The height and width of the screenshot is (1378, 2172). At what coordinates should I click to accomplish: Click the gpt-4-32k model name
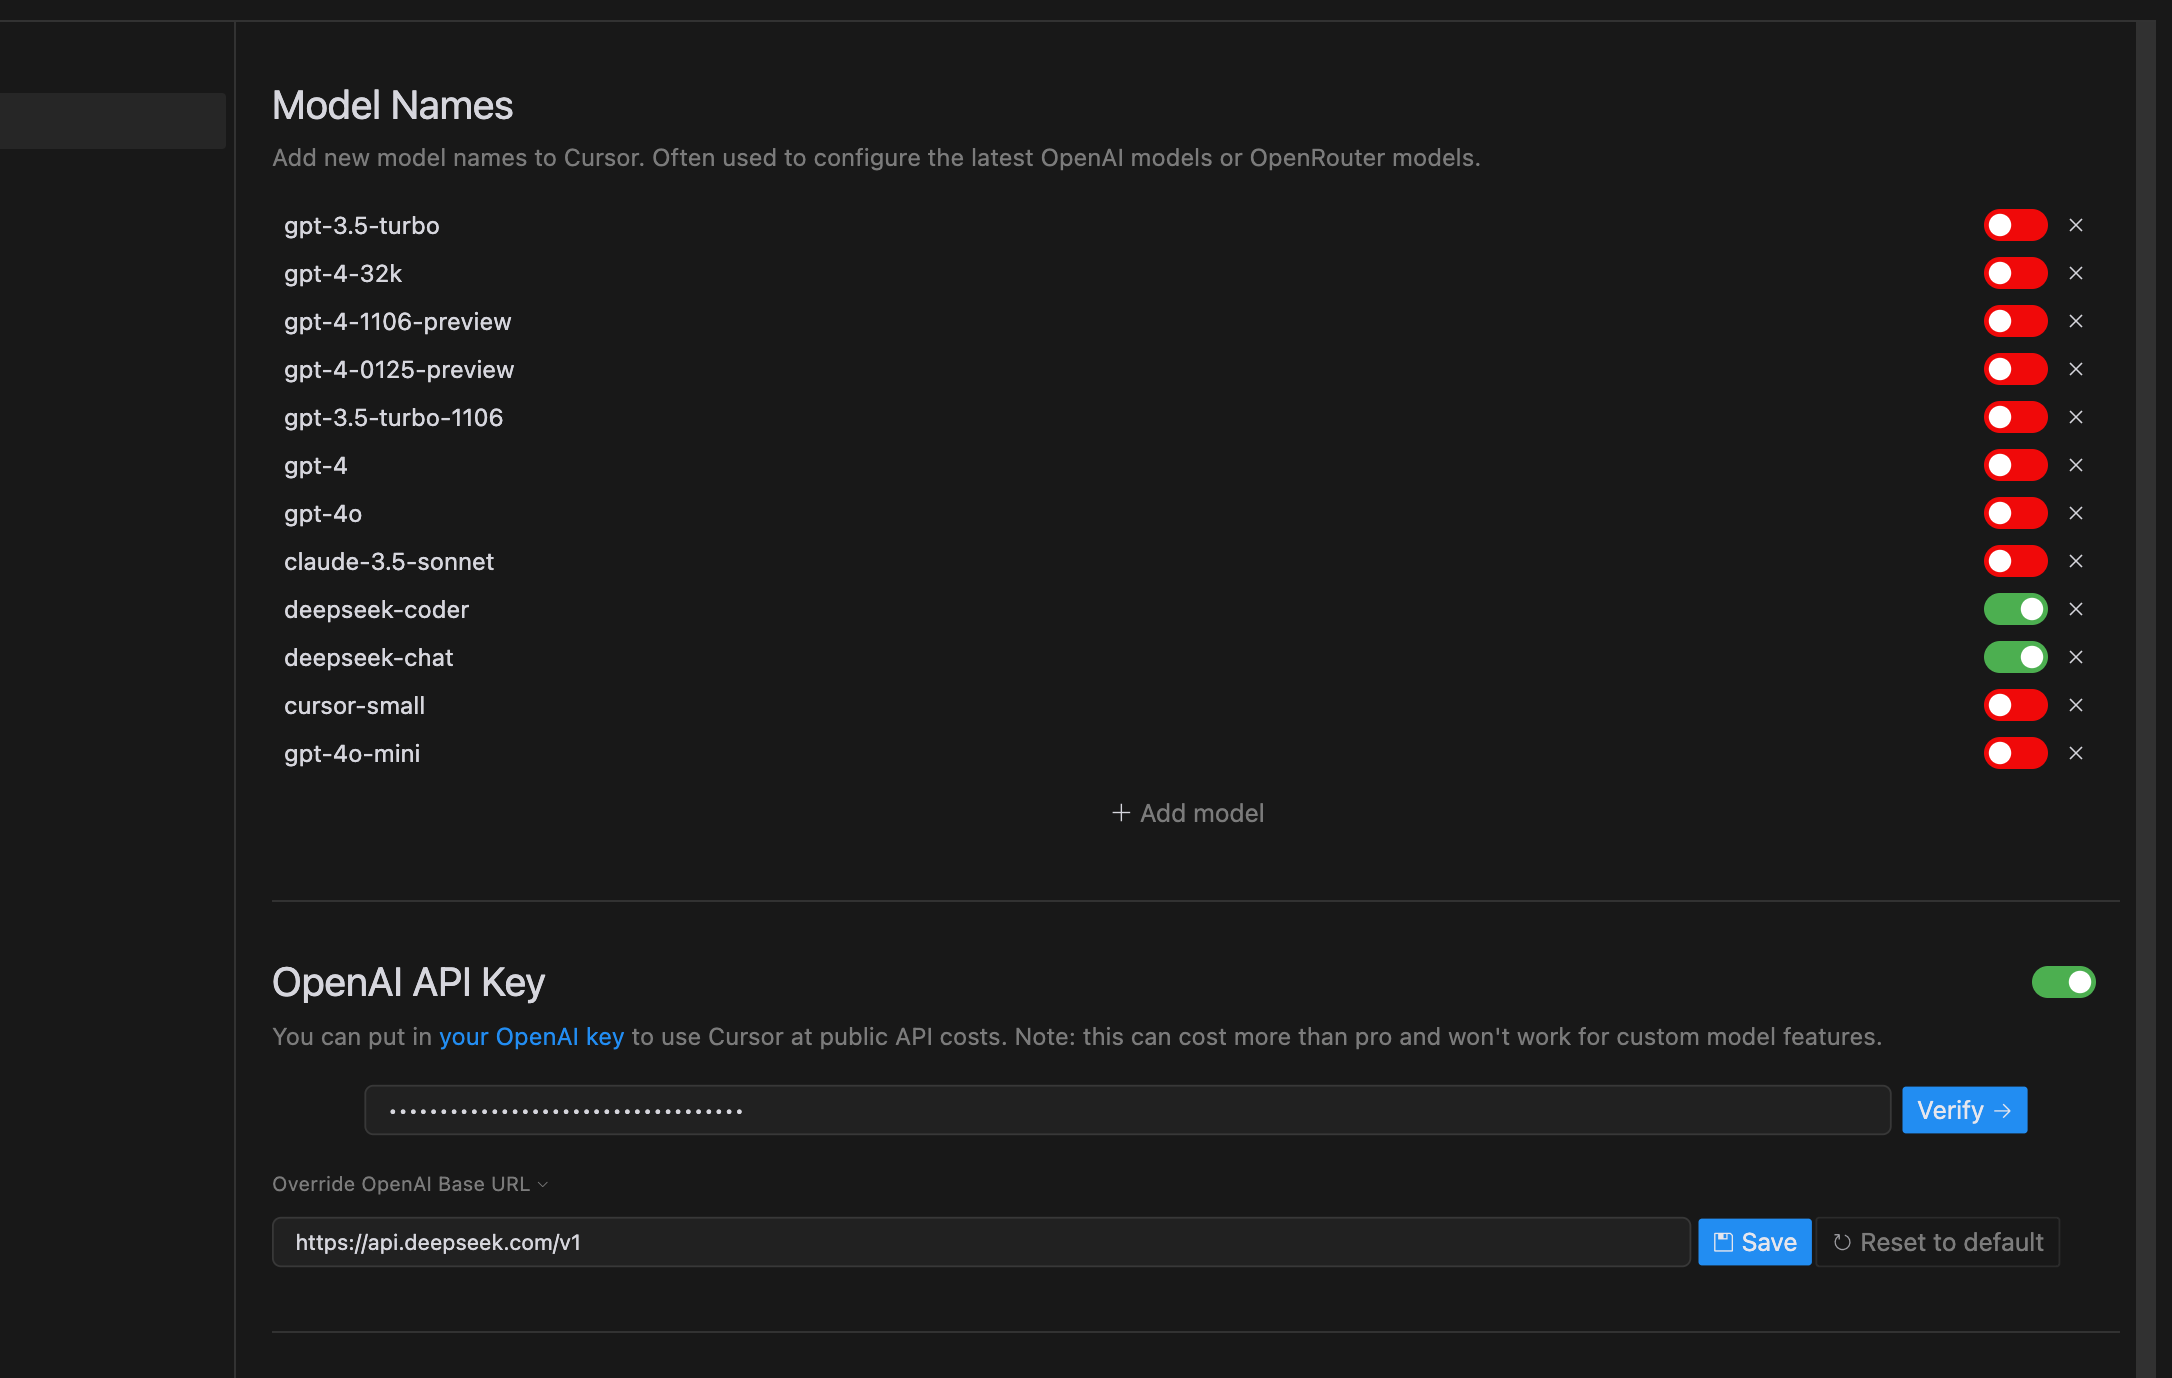pyautogui.click(x=343, y=274)
